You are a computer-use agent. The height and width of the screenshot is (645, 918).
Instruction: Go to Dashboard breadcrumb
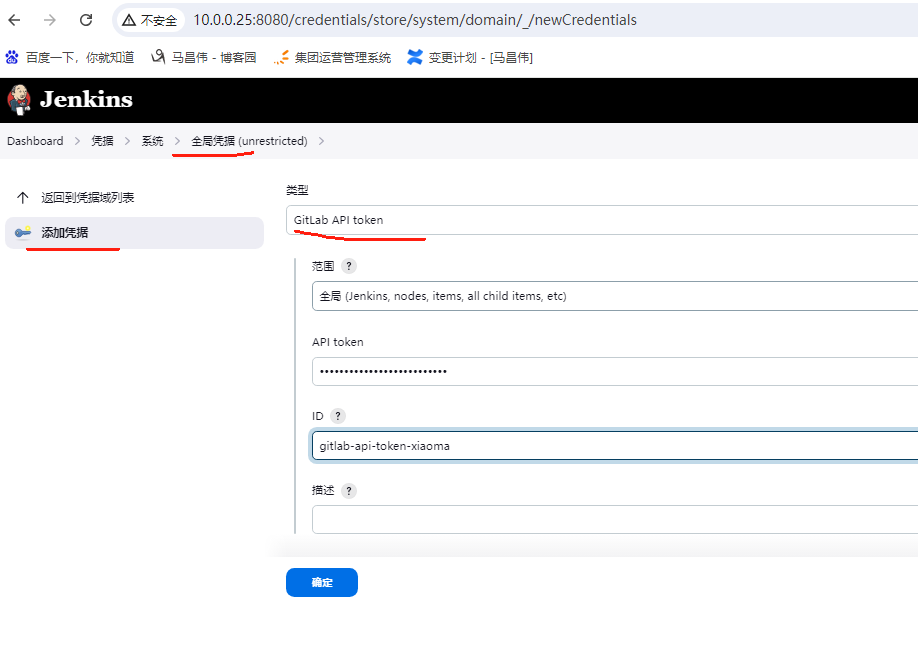pos(35,141)
